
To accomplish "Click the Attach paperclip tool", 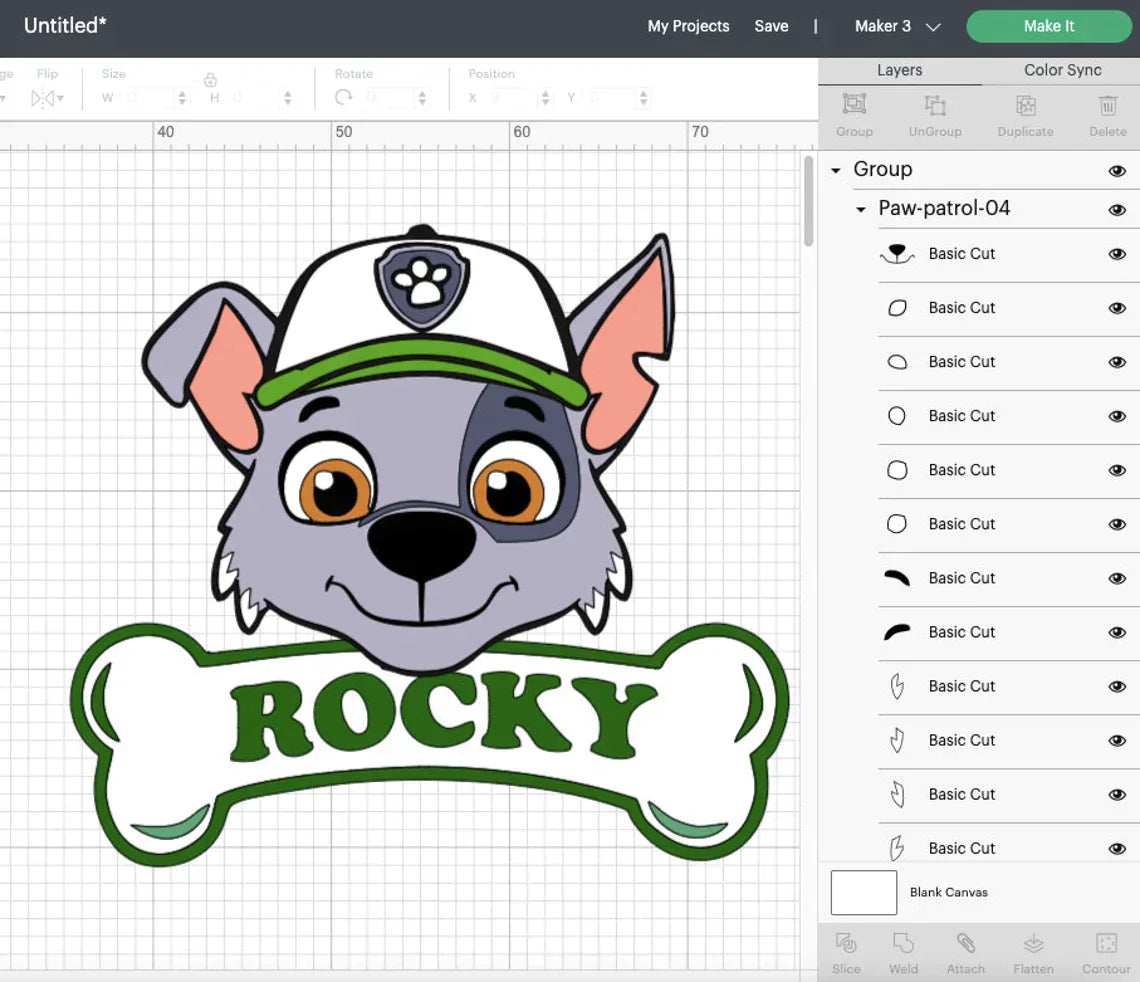I will coord(966,943).
